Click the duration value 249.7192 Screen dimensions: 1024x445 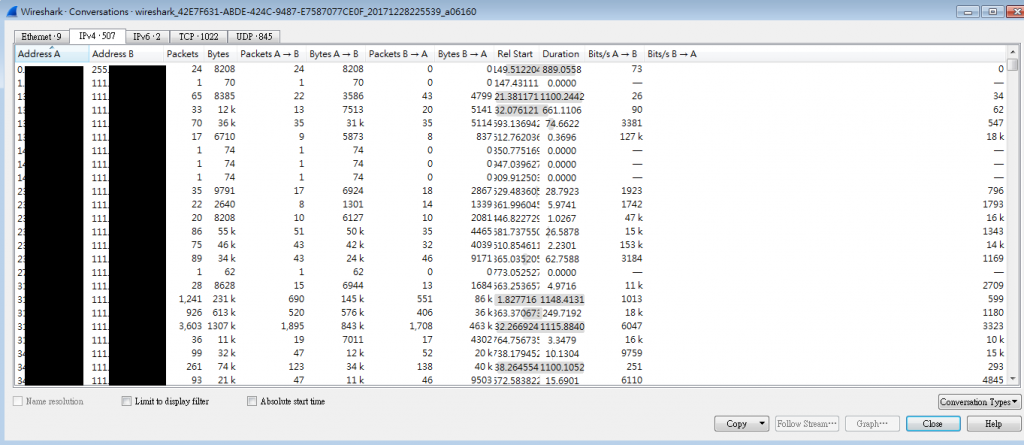(x=564, y=312)
